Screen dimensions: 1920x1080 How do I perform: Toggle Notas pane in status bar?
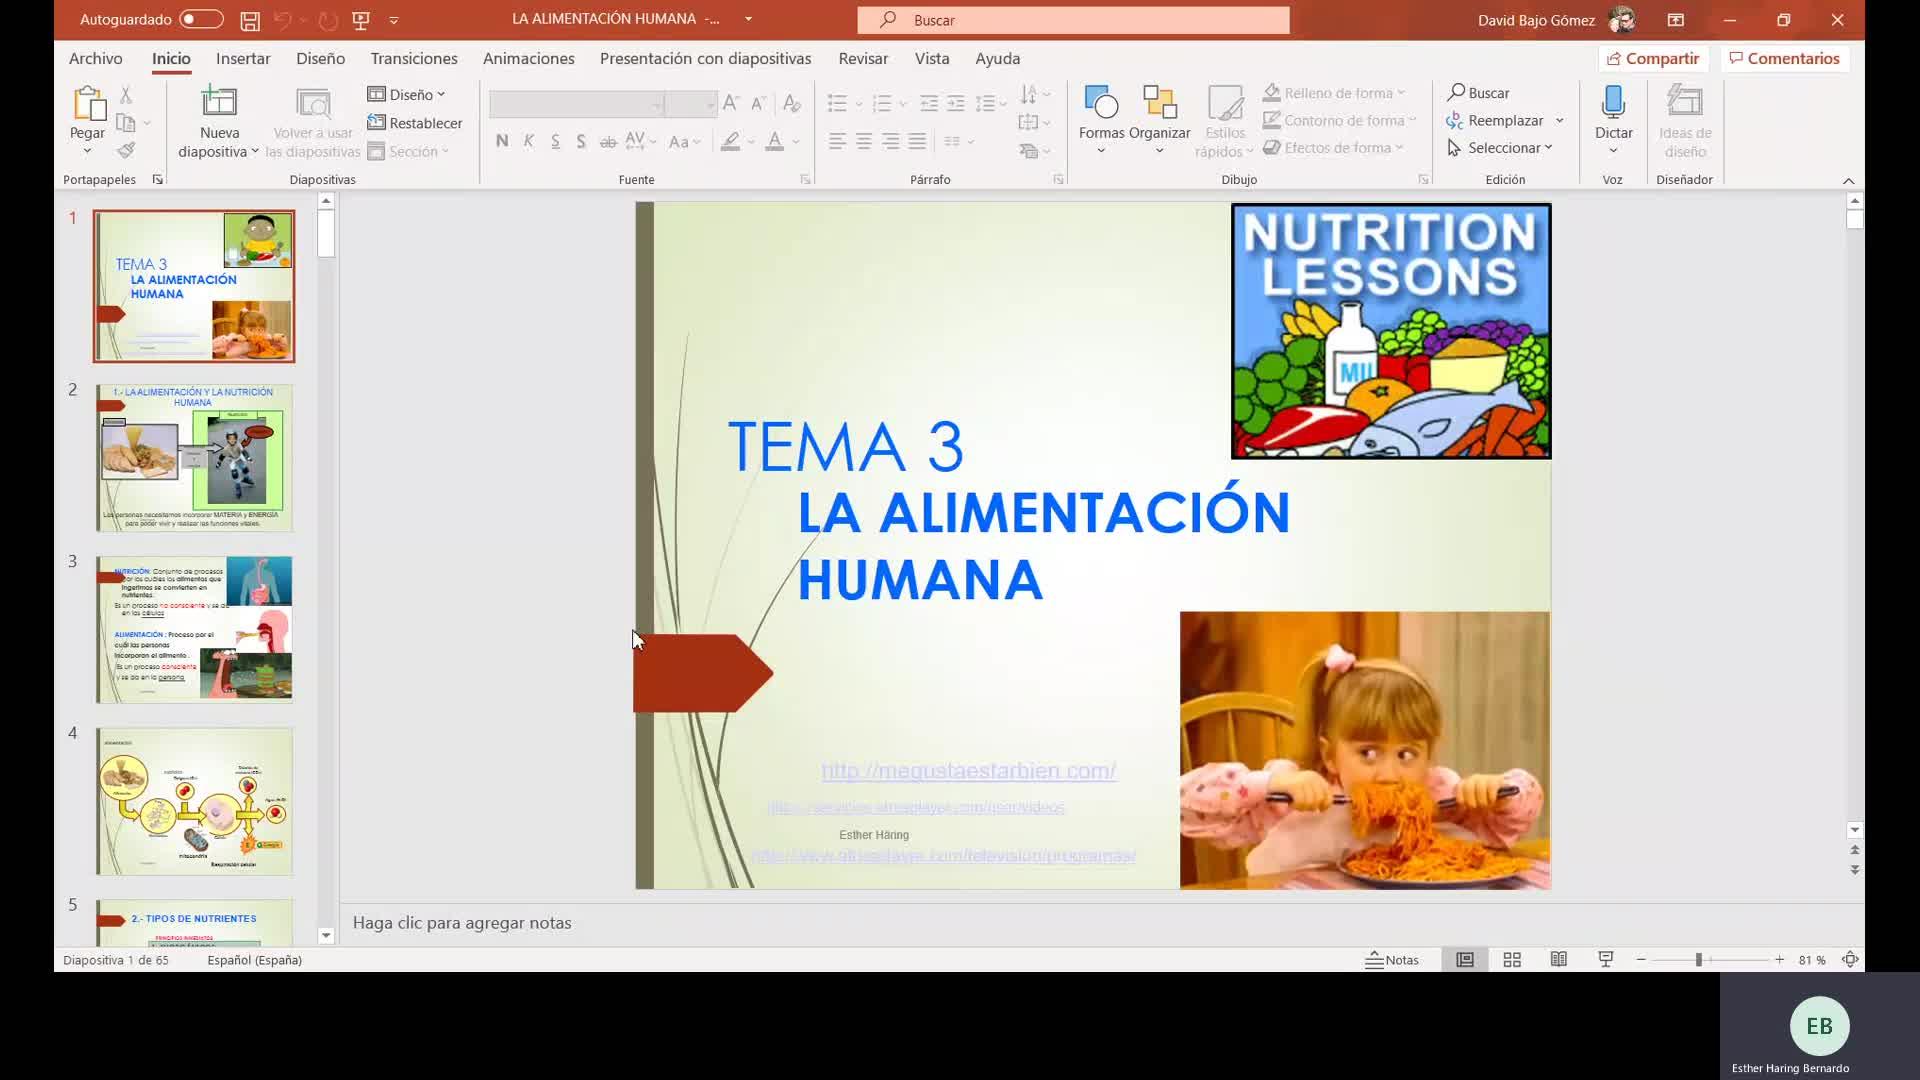point(1392,960)
